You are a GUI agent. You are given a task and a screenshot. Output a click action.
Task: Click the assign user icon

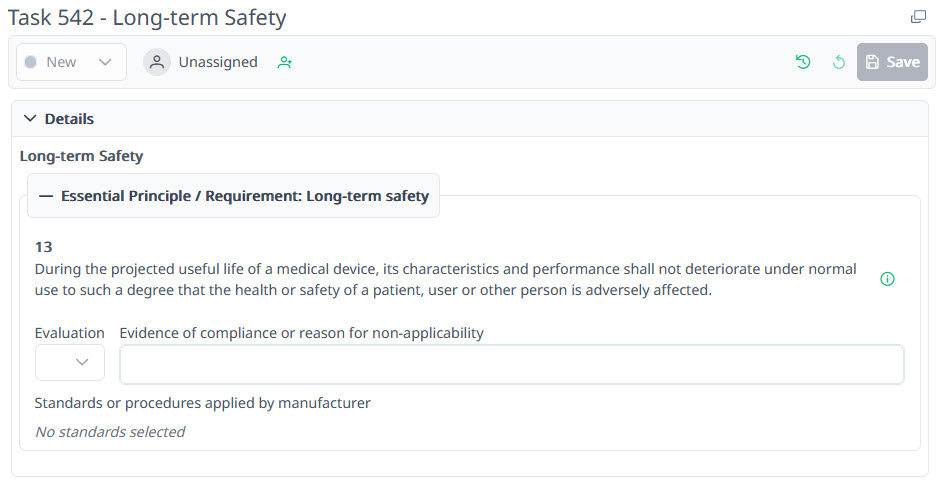point(285,62)
